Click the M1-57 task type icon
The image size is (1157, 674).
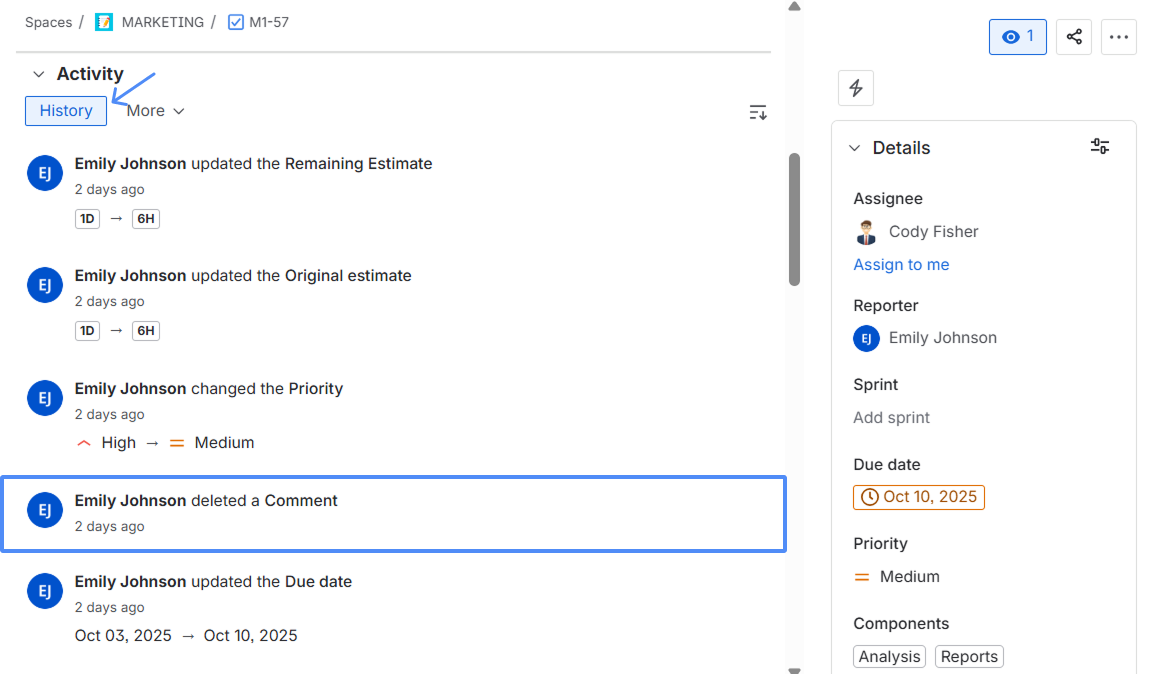click(235, 22)
